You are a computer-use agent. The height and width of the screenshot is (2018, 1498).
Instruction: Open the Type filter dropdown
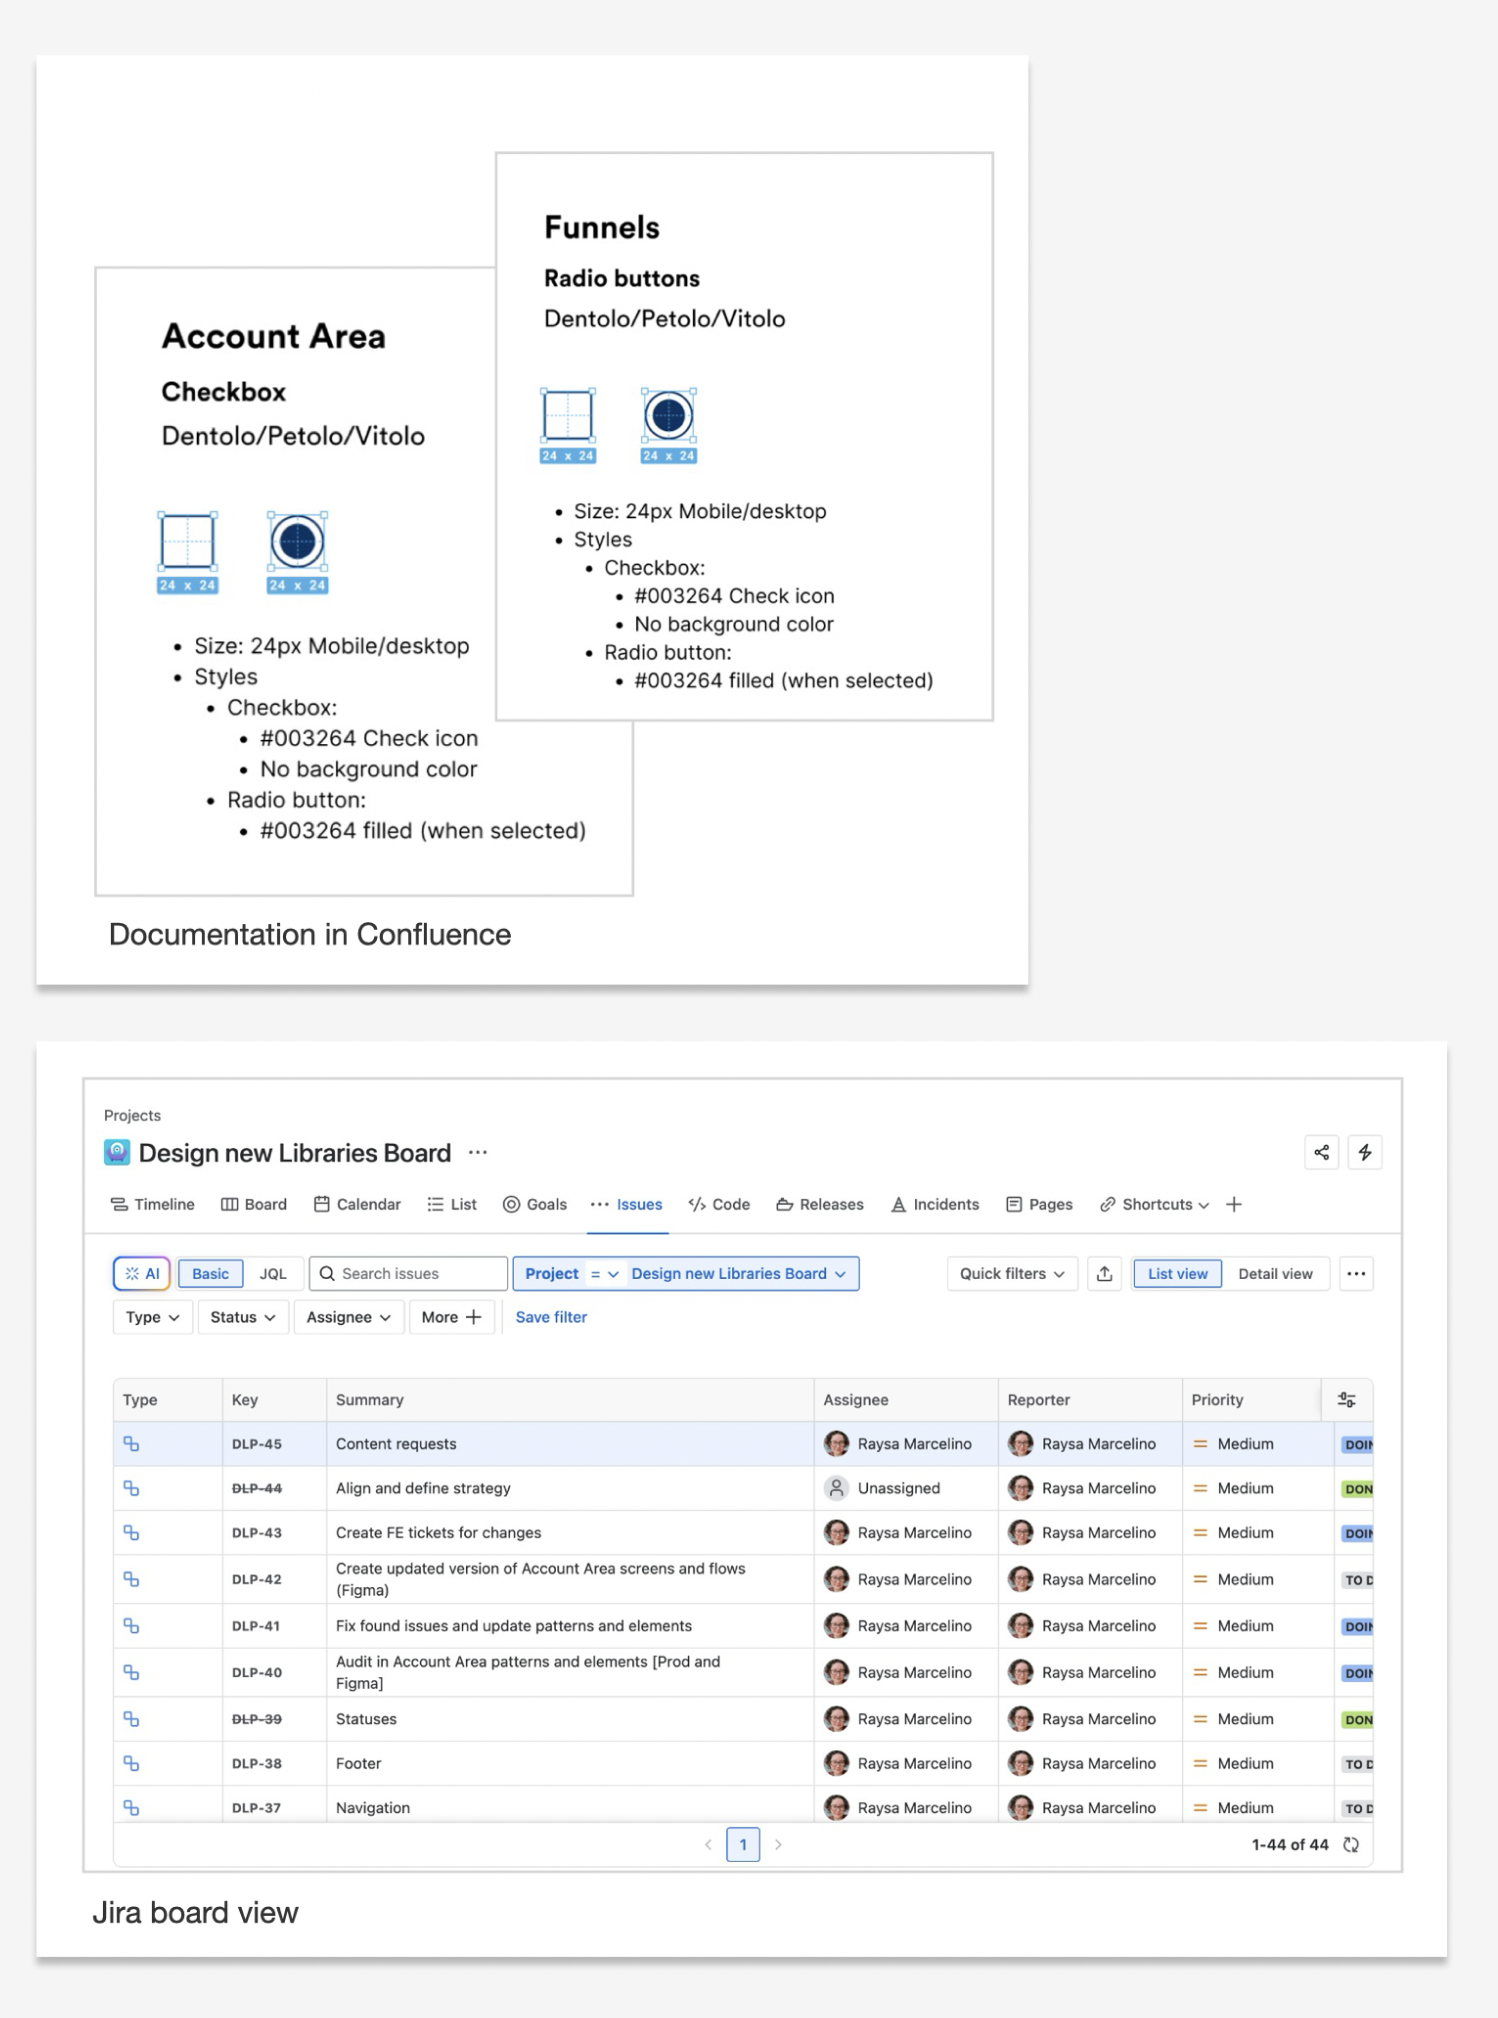[152, 1317]
